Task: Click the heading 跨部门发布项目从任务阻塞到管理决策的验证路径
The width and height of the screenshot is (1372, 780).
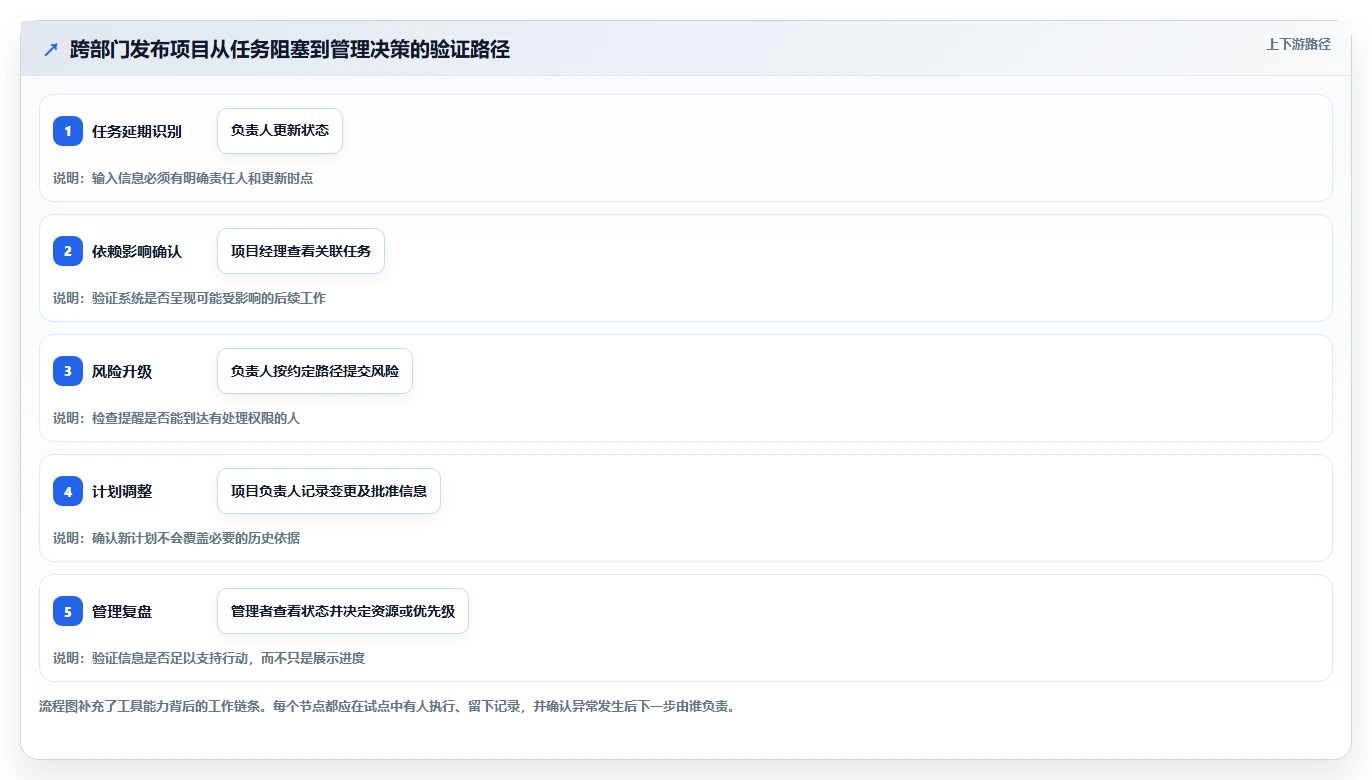Action: [290, 49]
